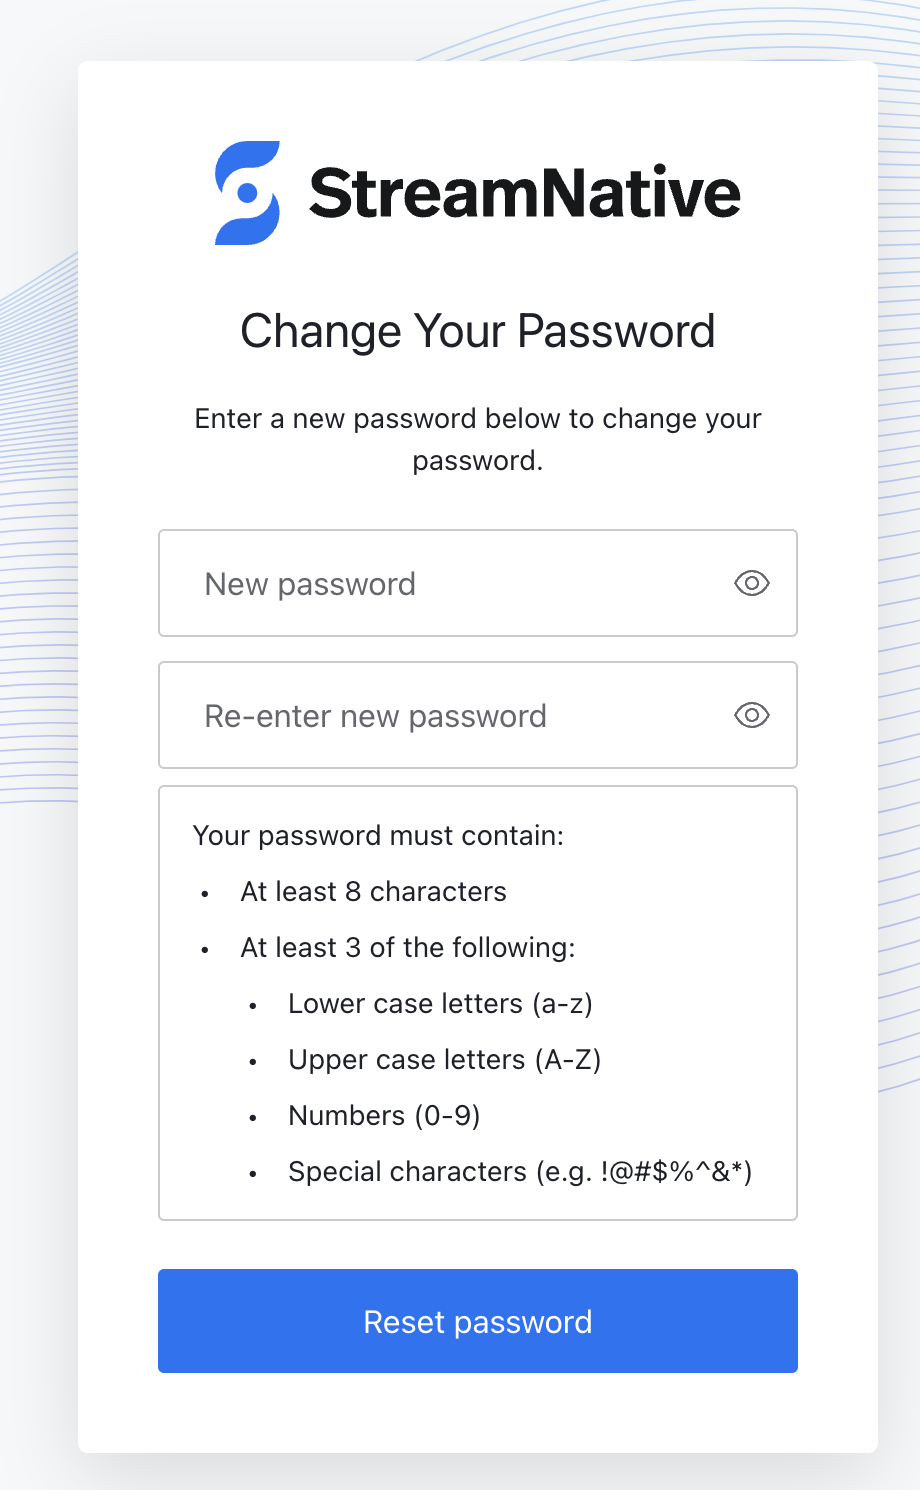This screenshot has width=920, height=1490.
Task: Click inside the New password field
Action: click(x=400, y=583)
